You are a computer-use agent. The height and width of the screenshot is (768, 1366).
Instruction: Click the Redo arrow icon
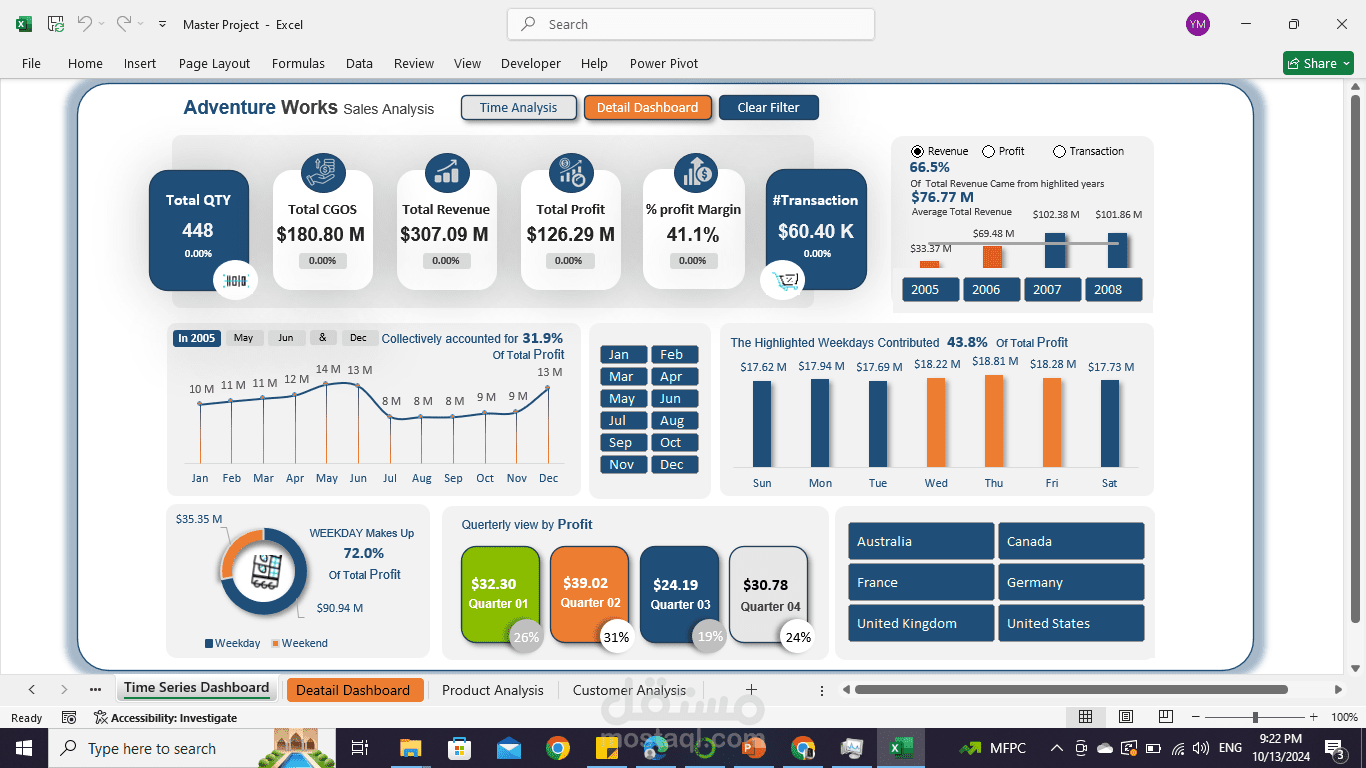click(123, 23)
